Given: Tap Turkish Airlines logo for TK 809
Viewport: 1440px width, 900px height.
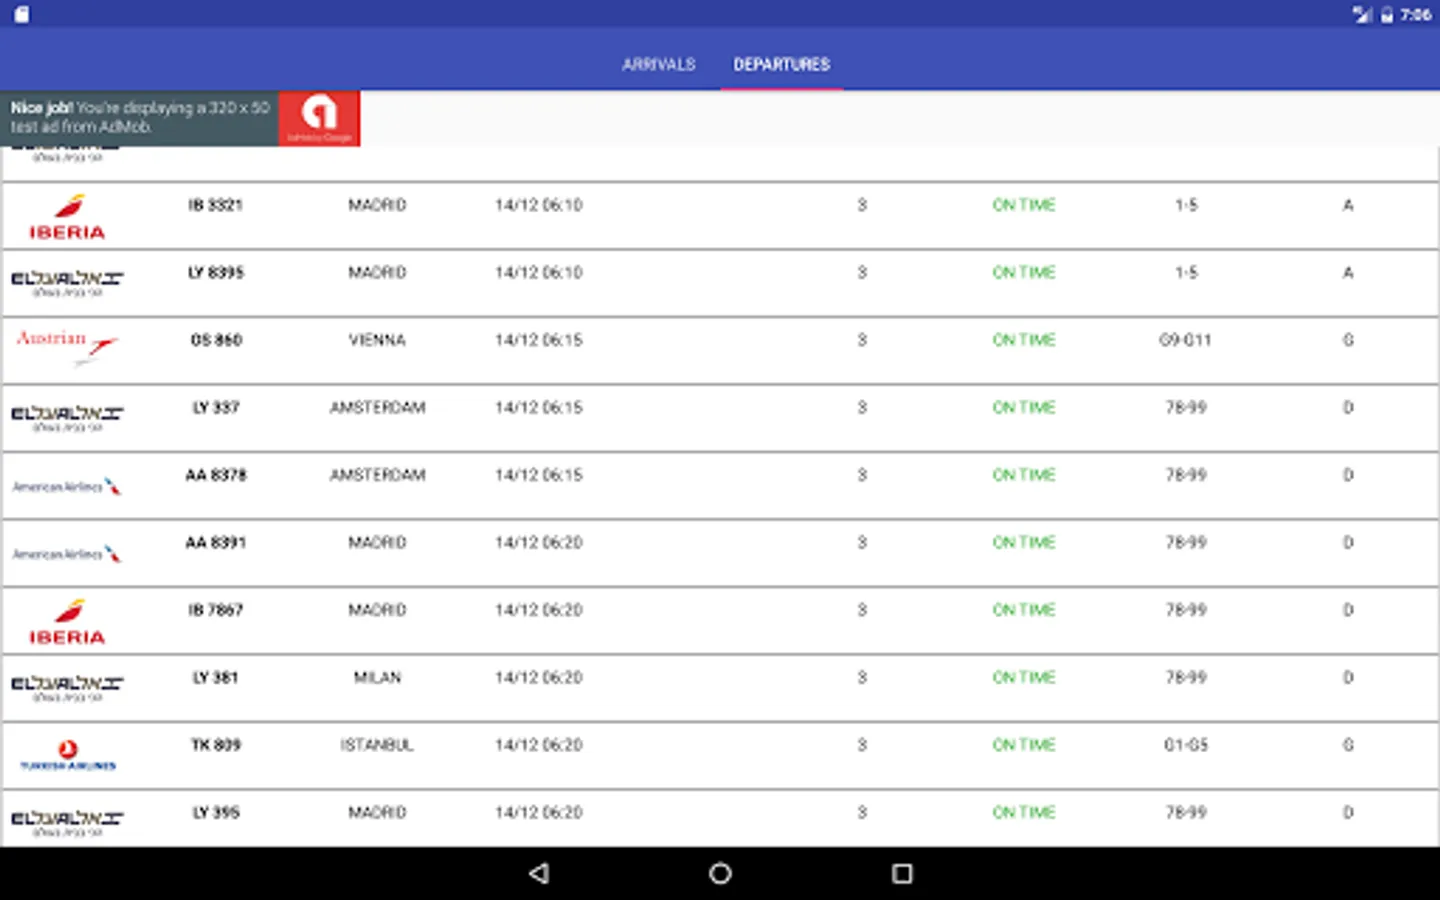Looking at the screenshot, I should point(67,755).
